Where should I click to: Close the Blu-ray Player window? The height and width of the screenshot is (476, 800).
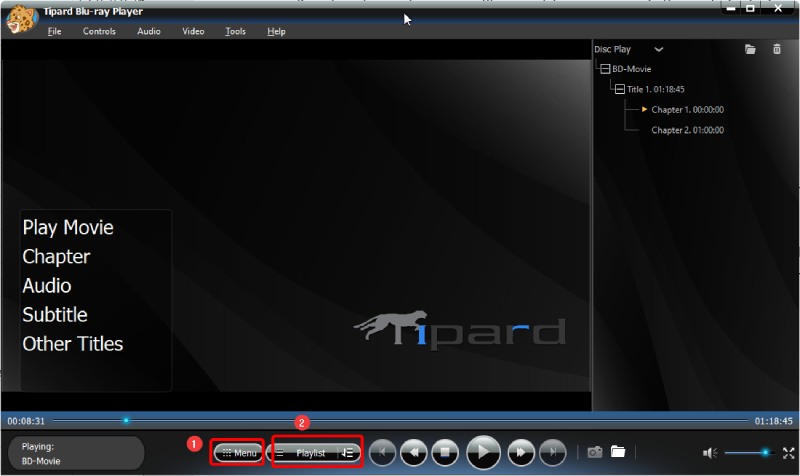pos(779,8)
